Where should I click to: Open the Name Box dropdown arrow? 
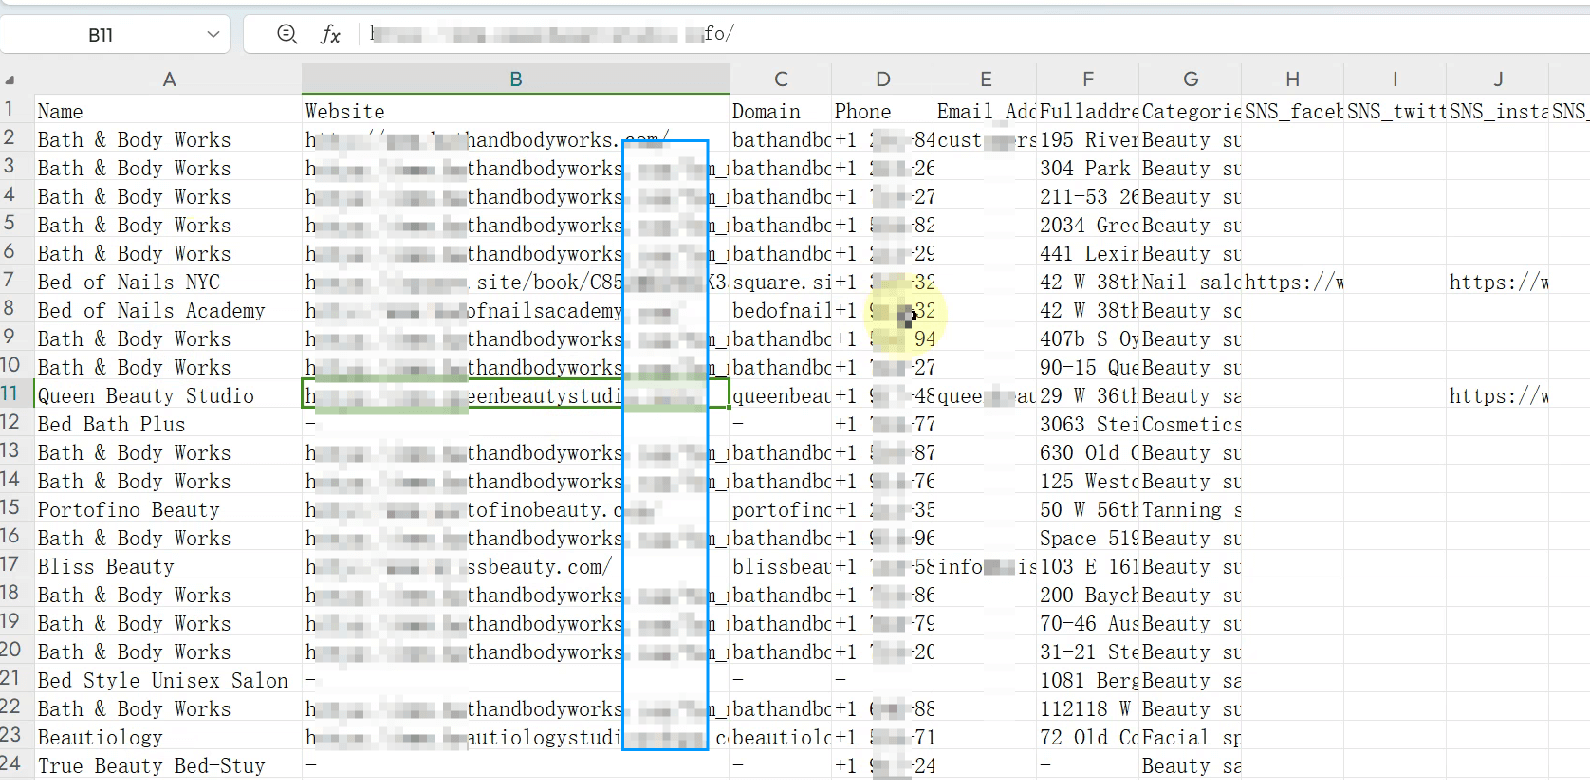tap(213, 35)
